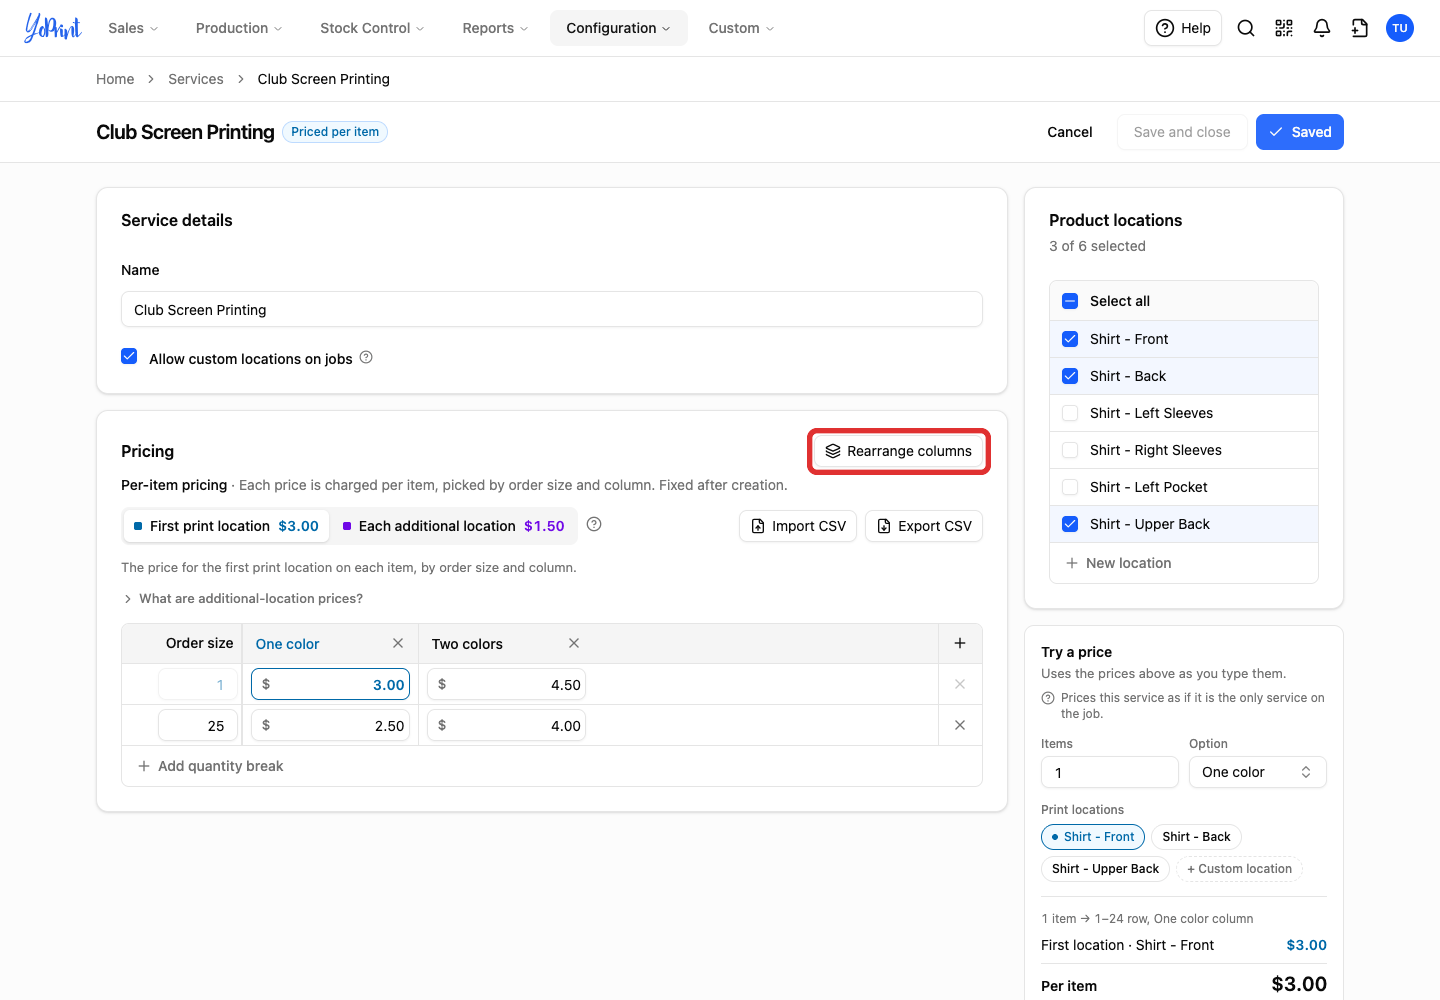
Task: Check Shirt - Left Pocket location
Action: 1070,487
